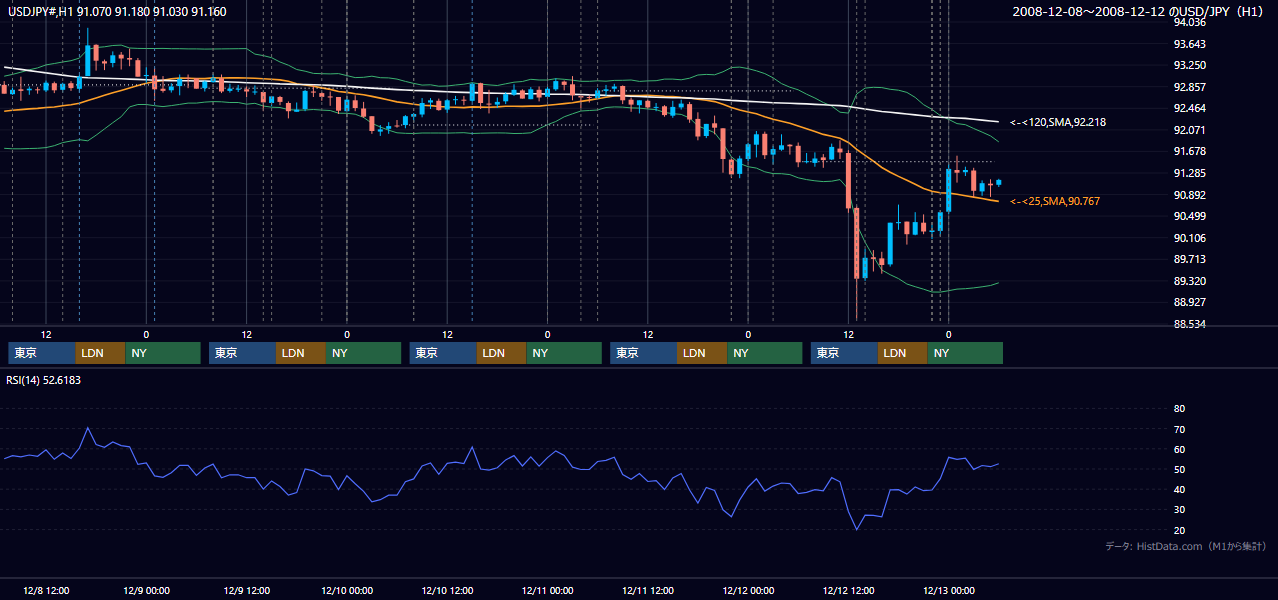
Task: Click the RSI 40 level label
Action: click(1179, 489)
